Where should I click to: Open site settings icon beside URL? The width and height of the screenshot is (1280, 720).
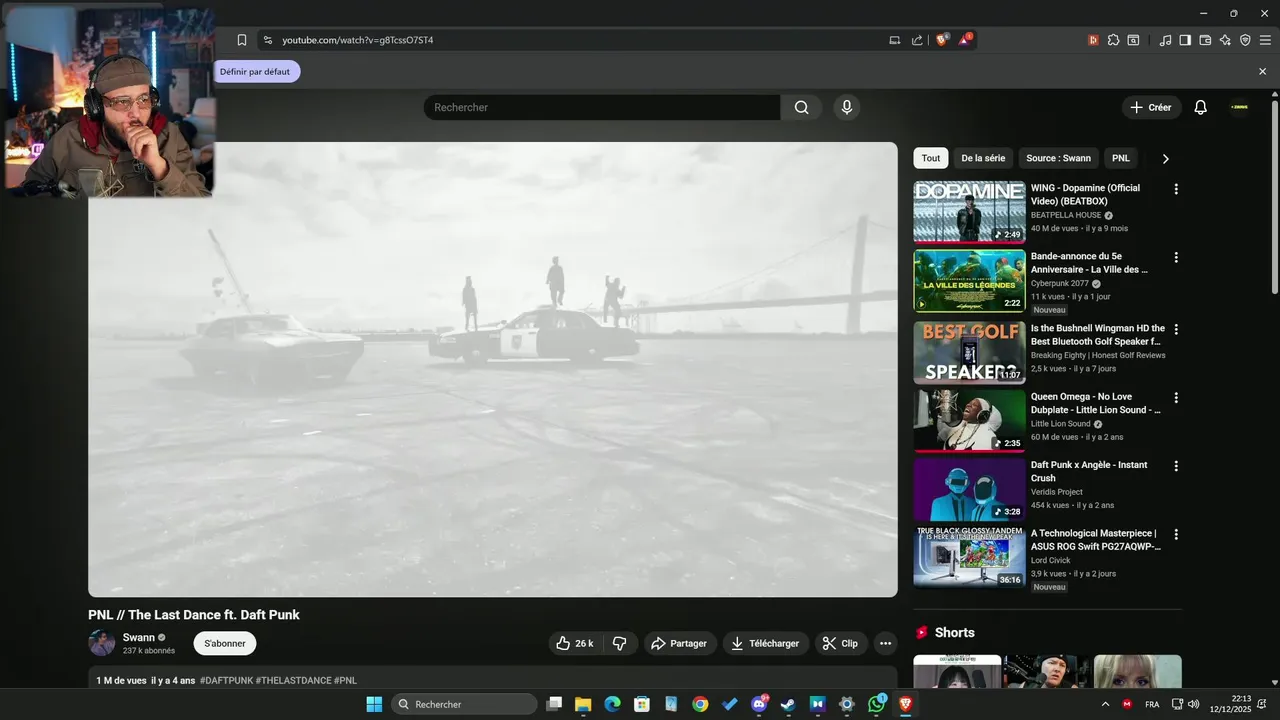coord(267,40)
